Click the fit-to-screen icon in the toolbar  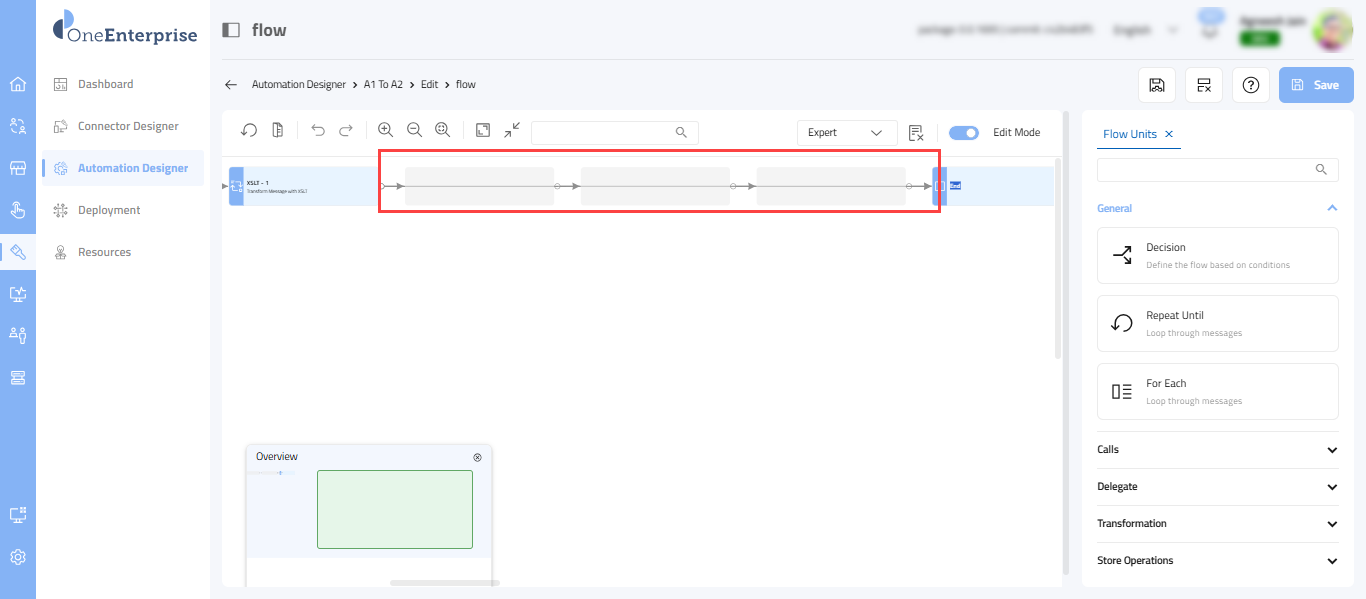pyautogui.click(x=483, y=131)
